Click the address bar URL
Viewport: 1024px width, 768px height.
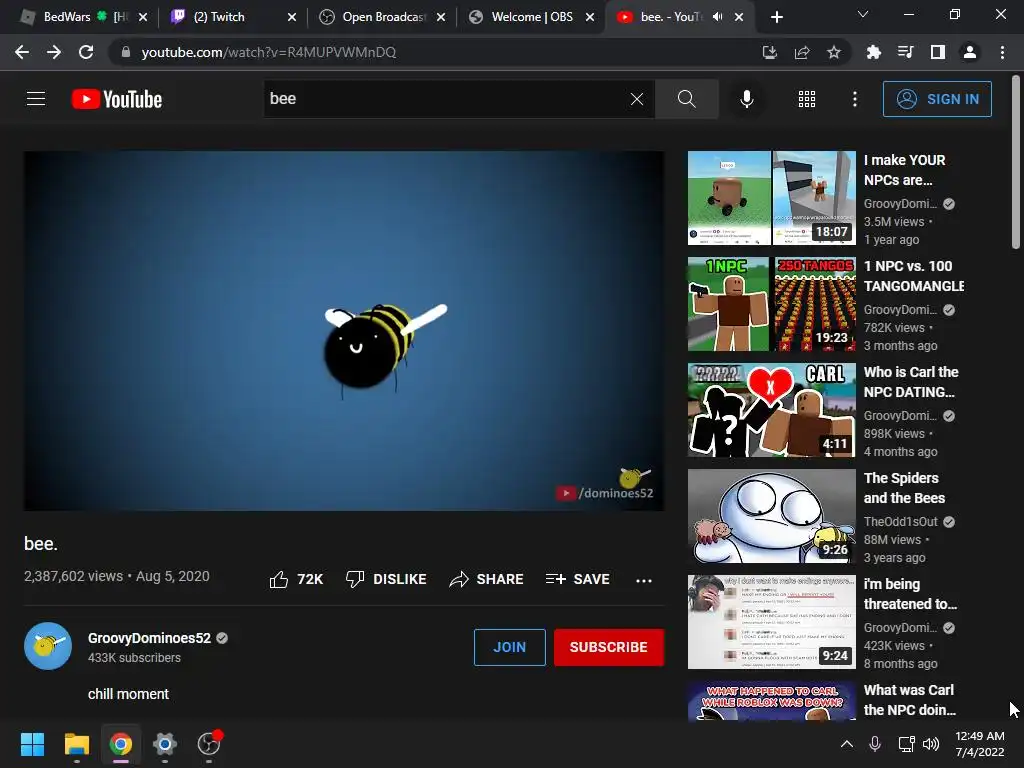point(268,52)
